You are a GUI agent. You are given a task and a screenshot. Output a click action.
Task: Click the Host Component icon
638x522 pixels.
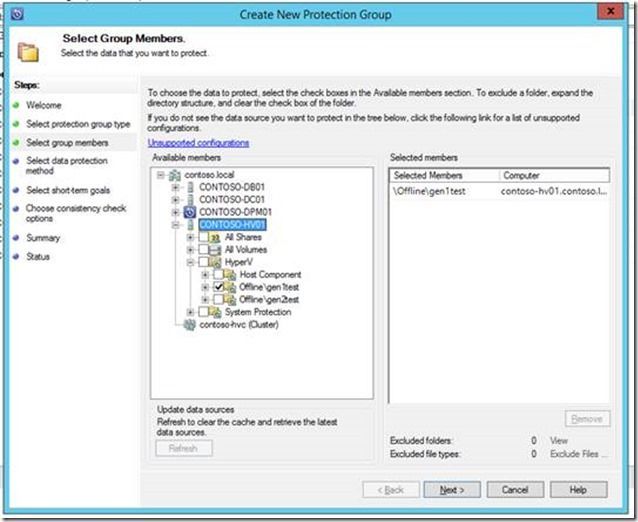click(x=230, y=275)
